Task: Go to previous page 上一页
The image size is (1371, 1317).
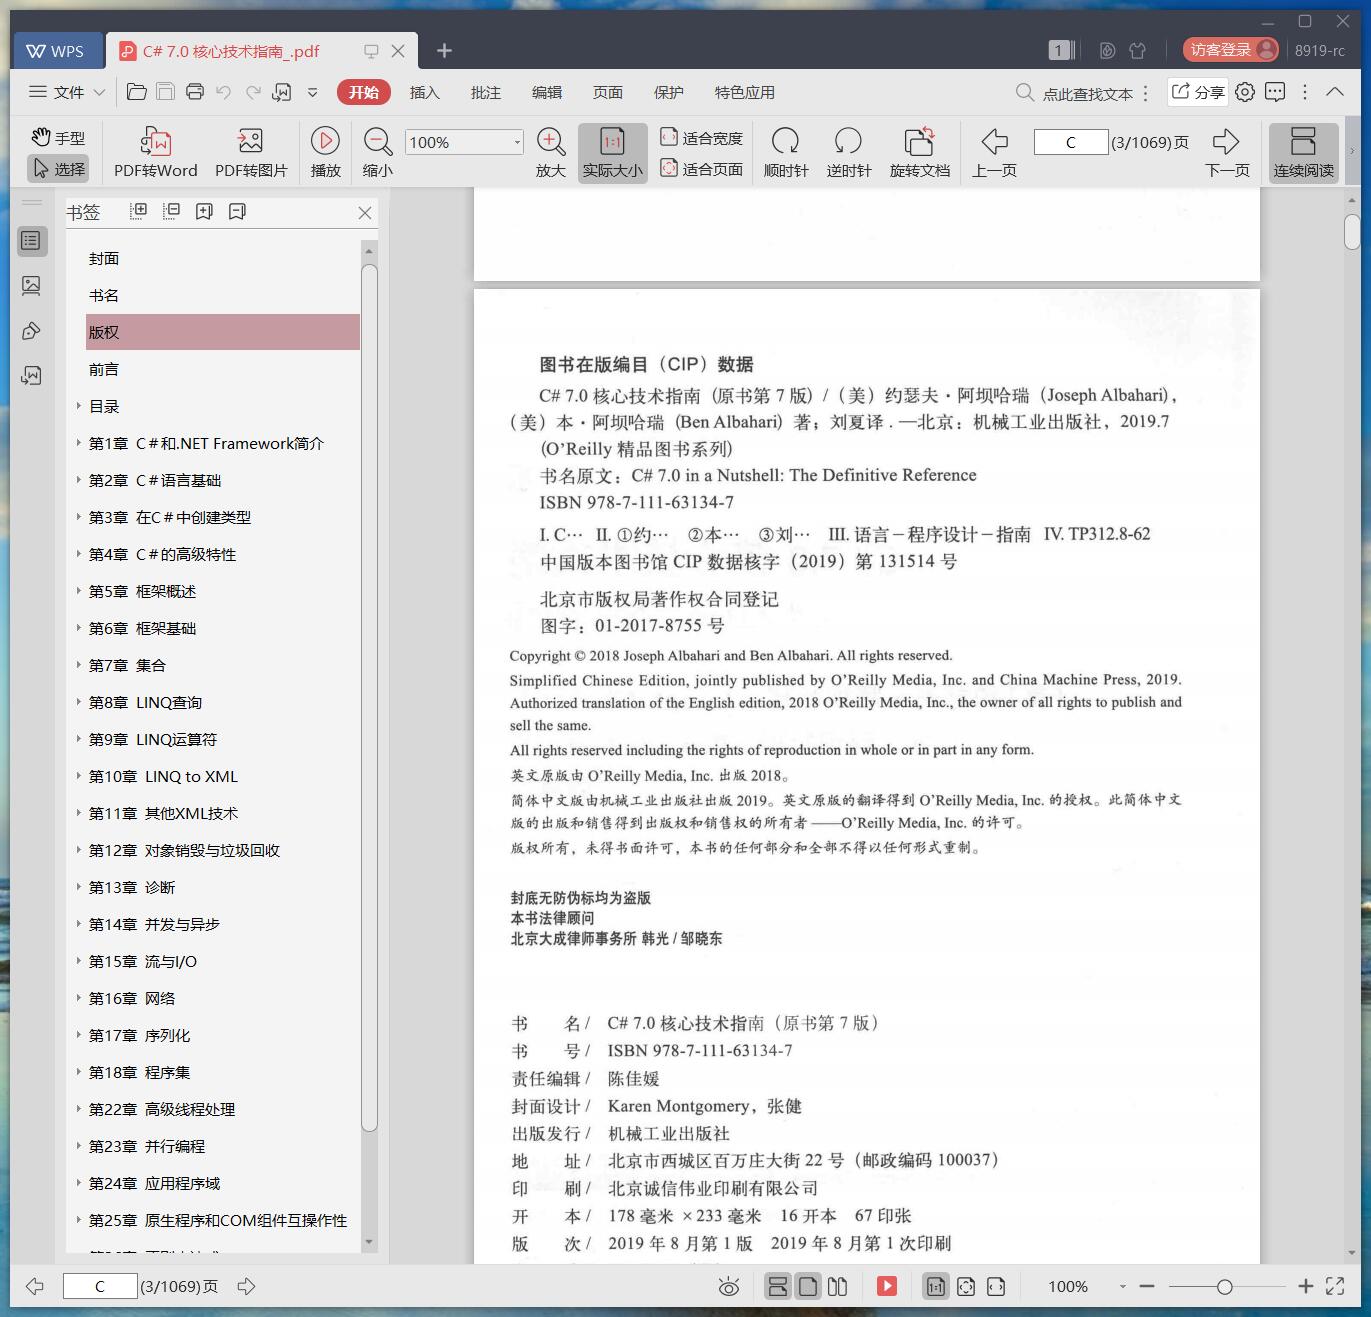Action: [994, 153]
